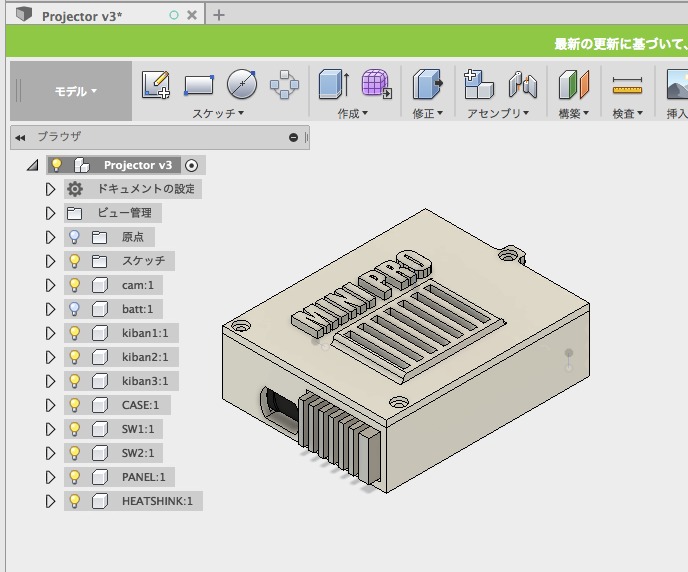This screenshot has height=572, width=688.
Task: Select PANEL:1 in the browser tree
Action: [x=143, y=477]
